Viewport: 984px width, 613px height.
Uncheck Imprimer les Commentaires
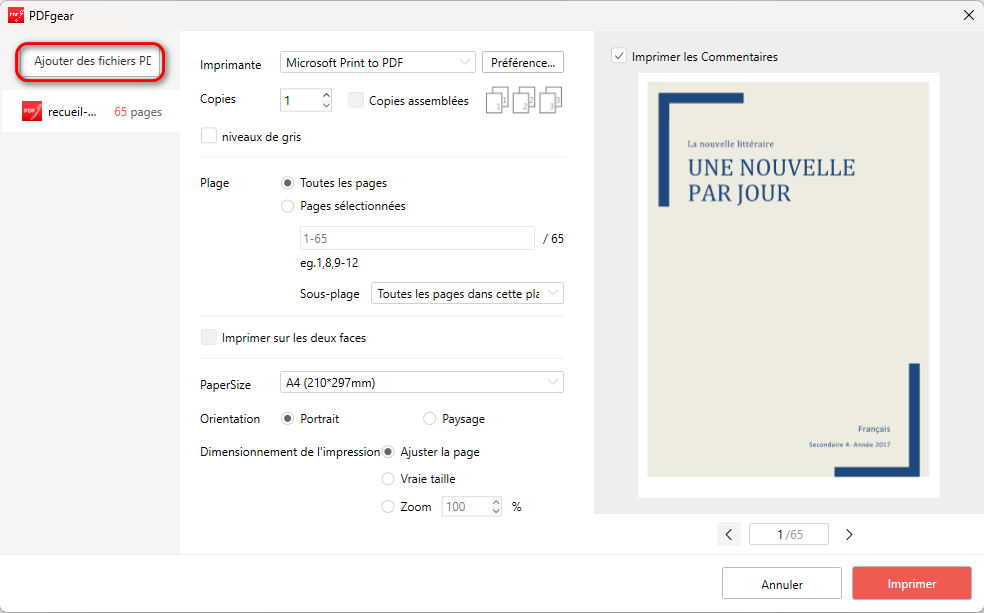(x=618, y=55)
